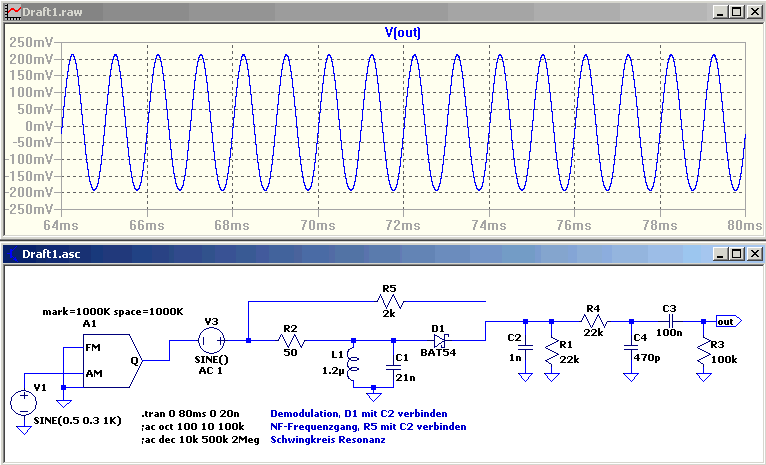Select resistor R5 symbol

(389, 302)
